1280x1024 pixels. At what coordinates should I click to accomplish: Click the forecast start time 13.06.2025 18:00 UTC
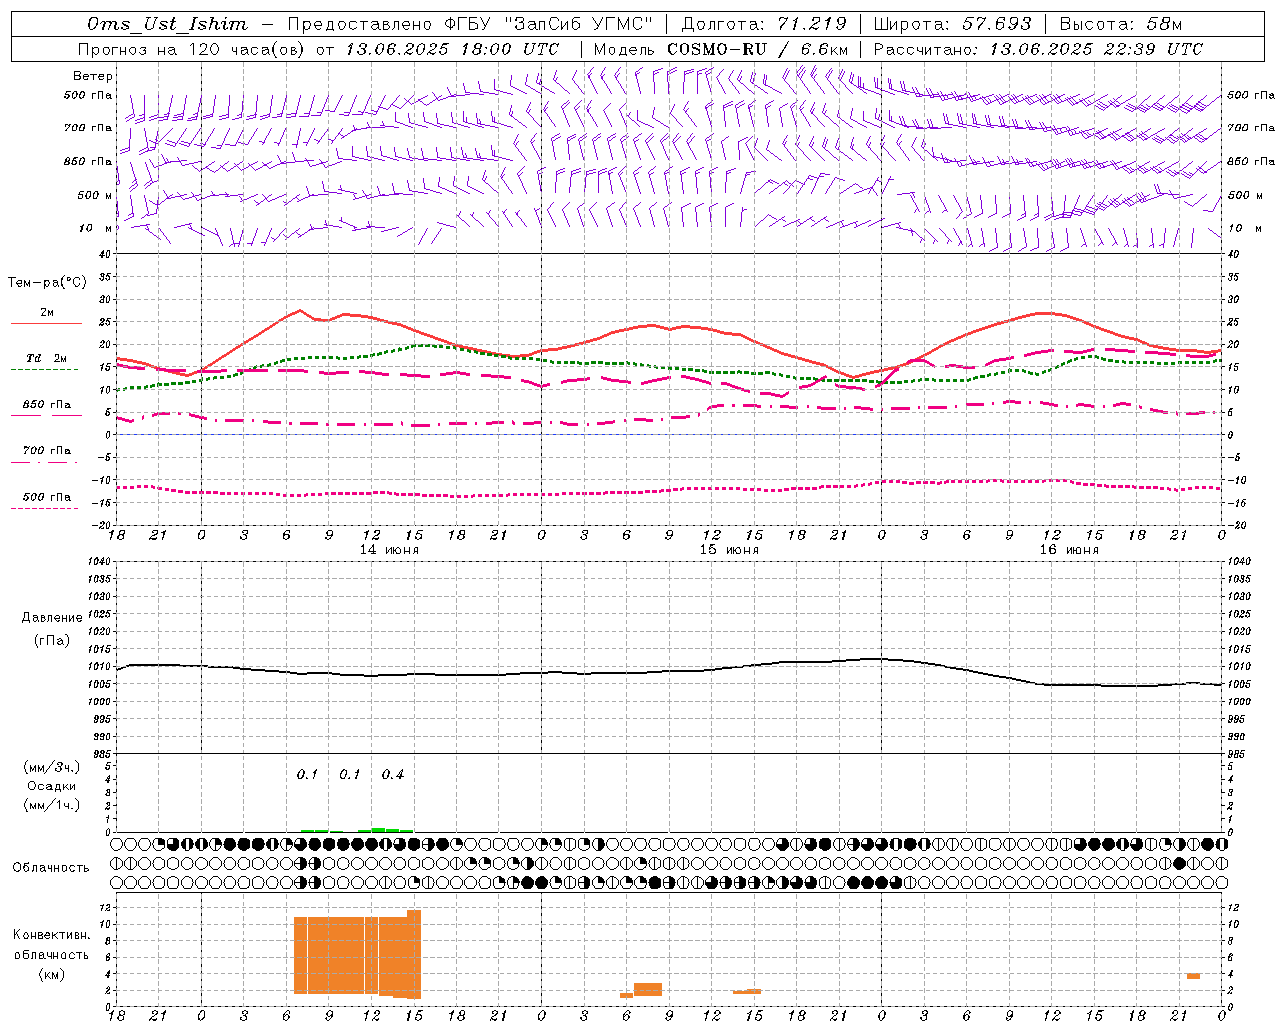tap(452, 49)
